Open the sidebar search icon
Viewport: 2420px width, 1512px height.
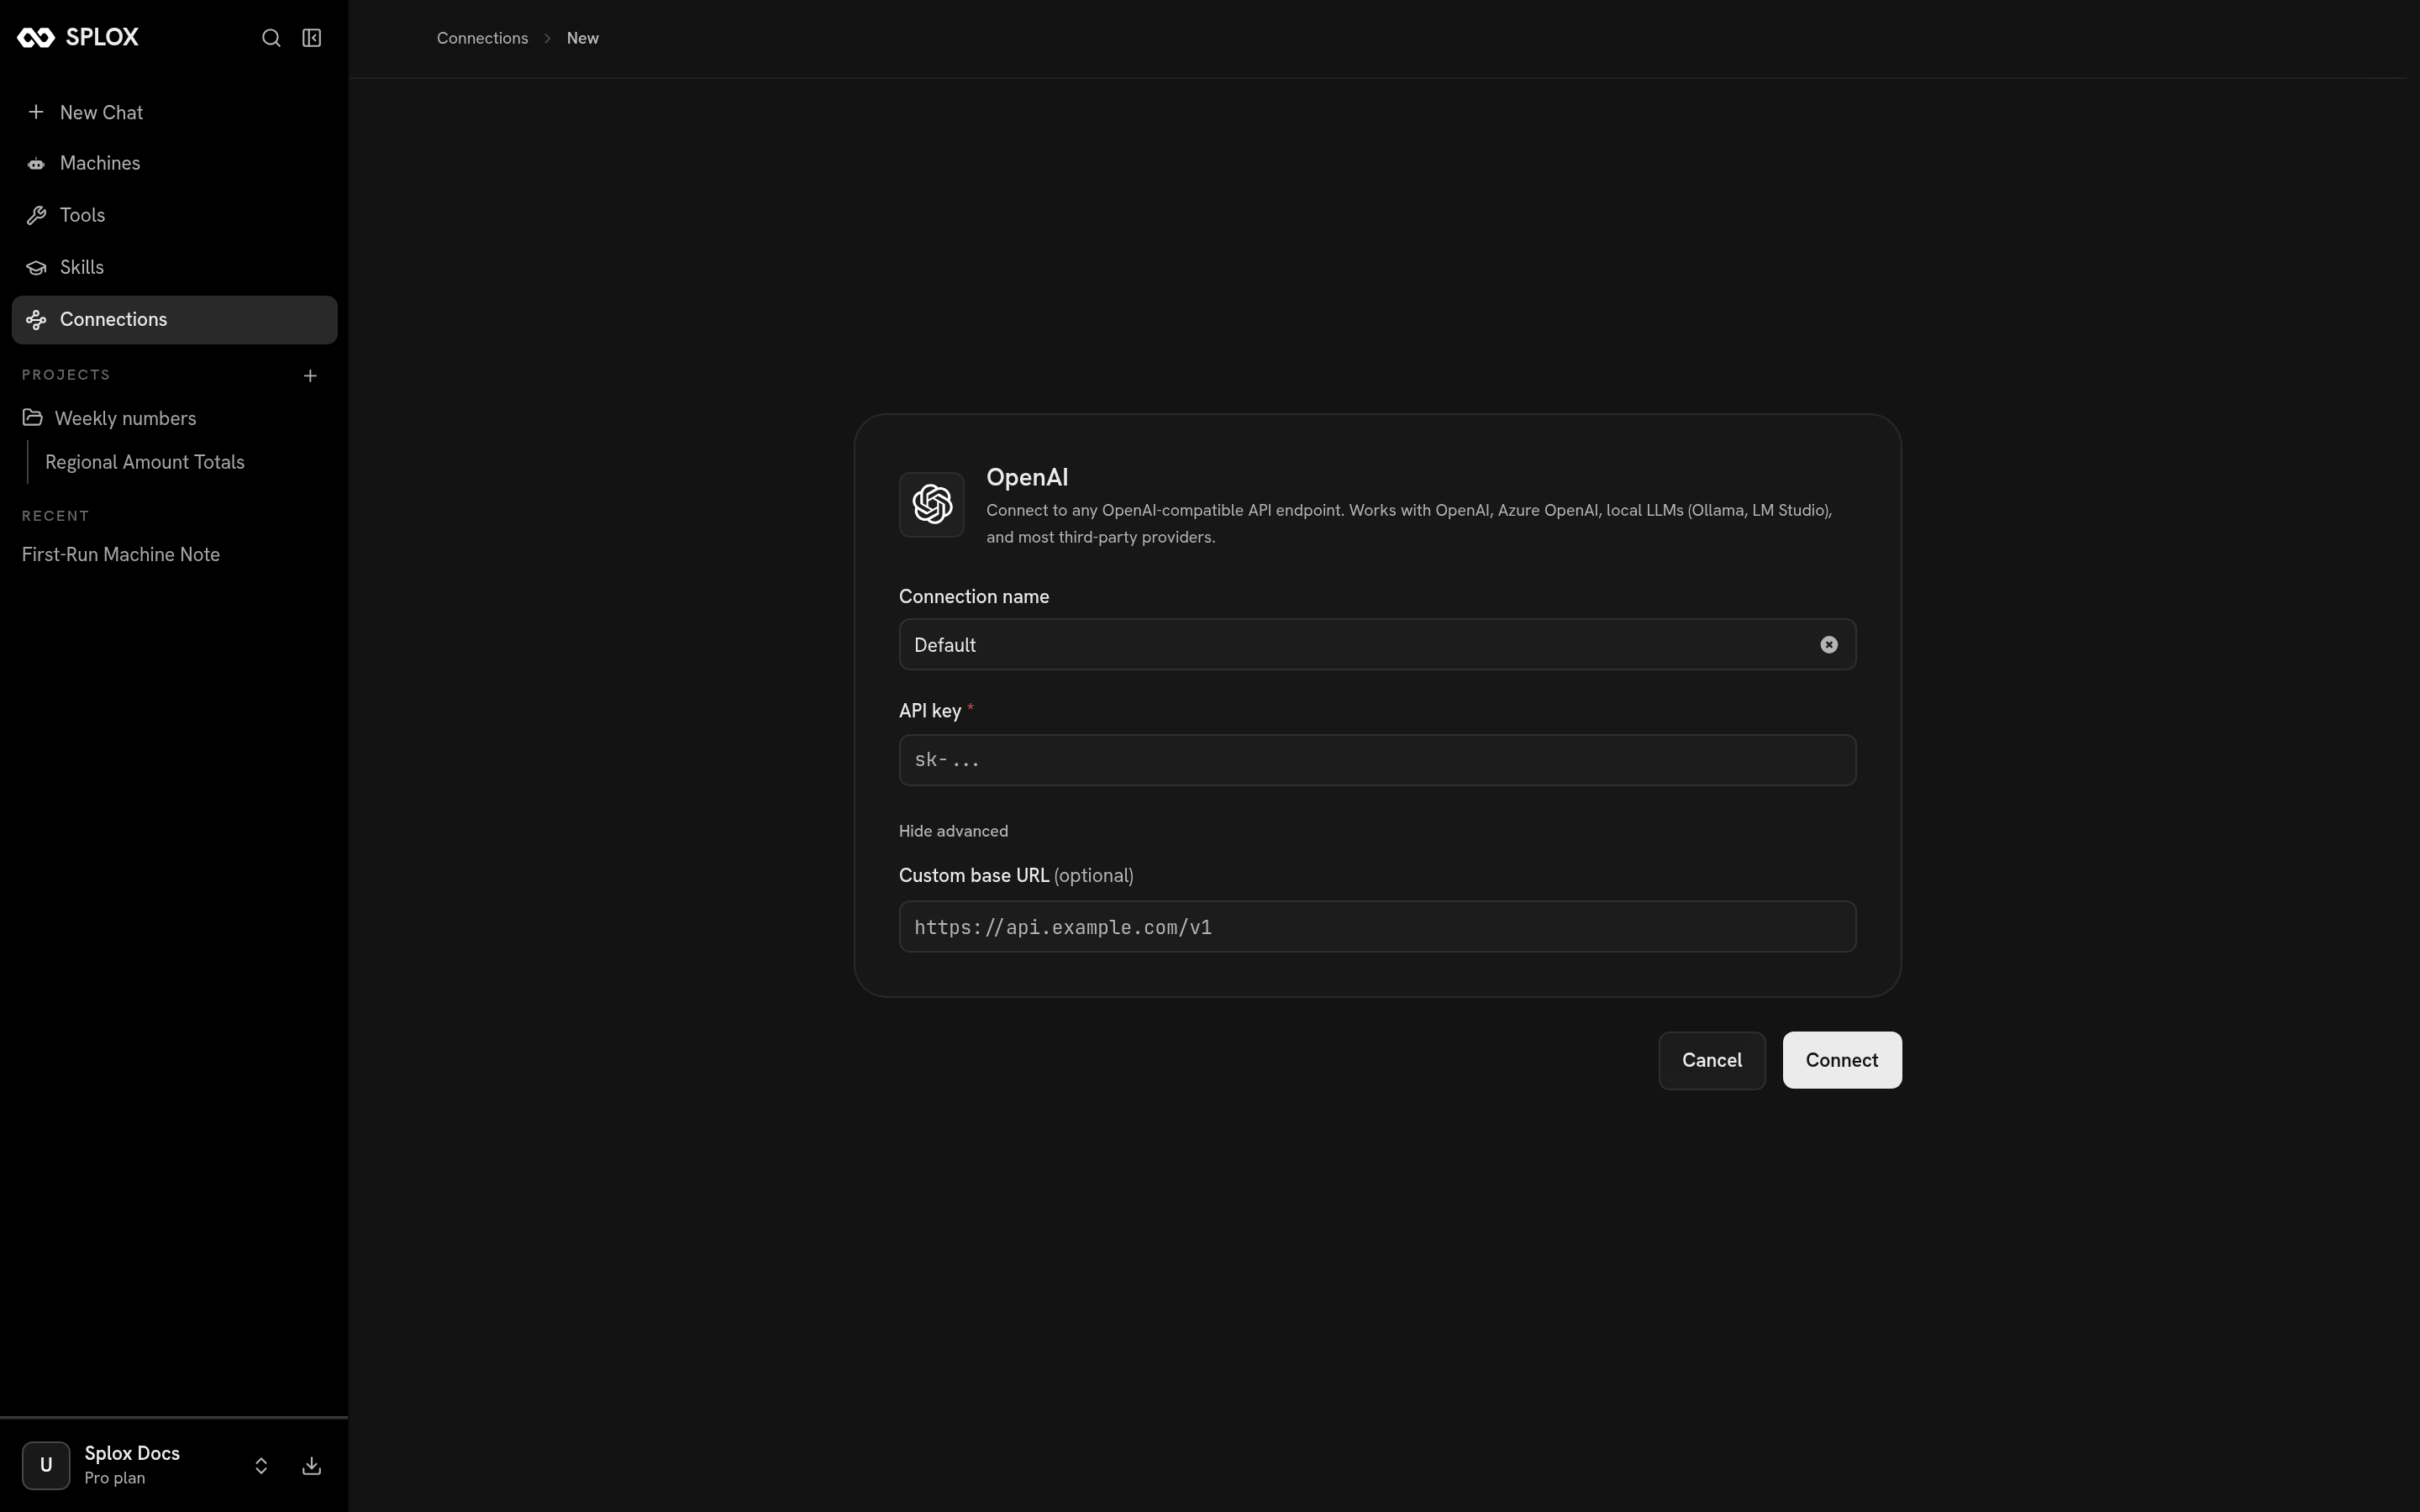[271, 38]
